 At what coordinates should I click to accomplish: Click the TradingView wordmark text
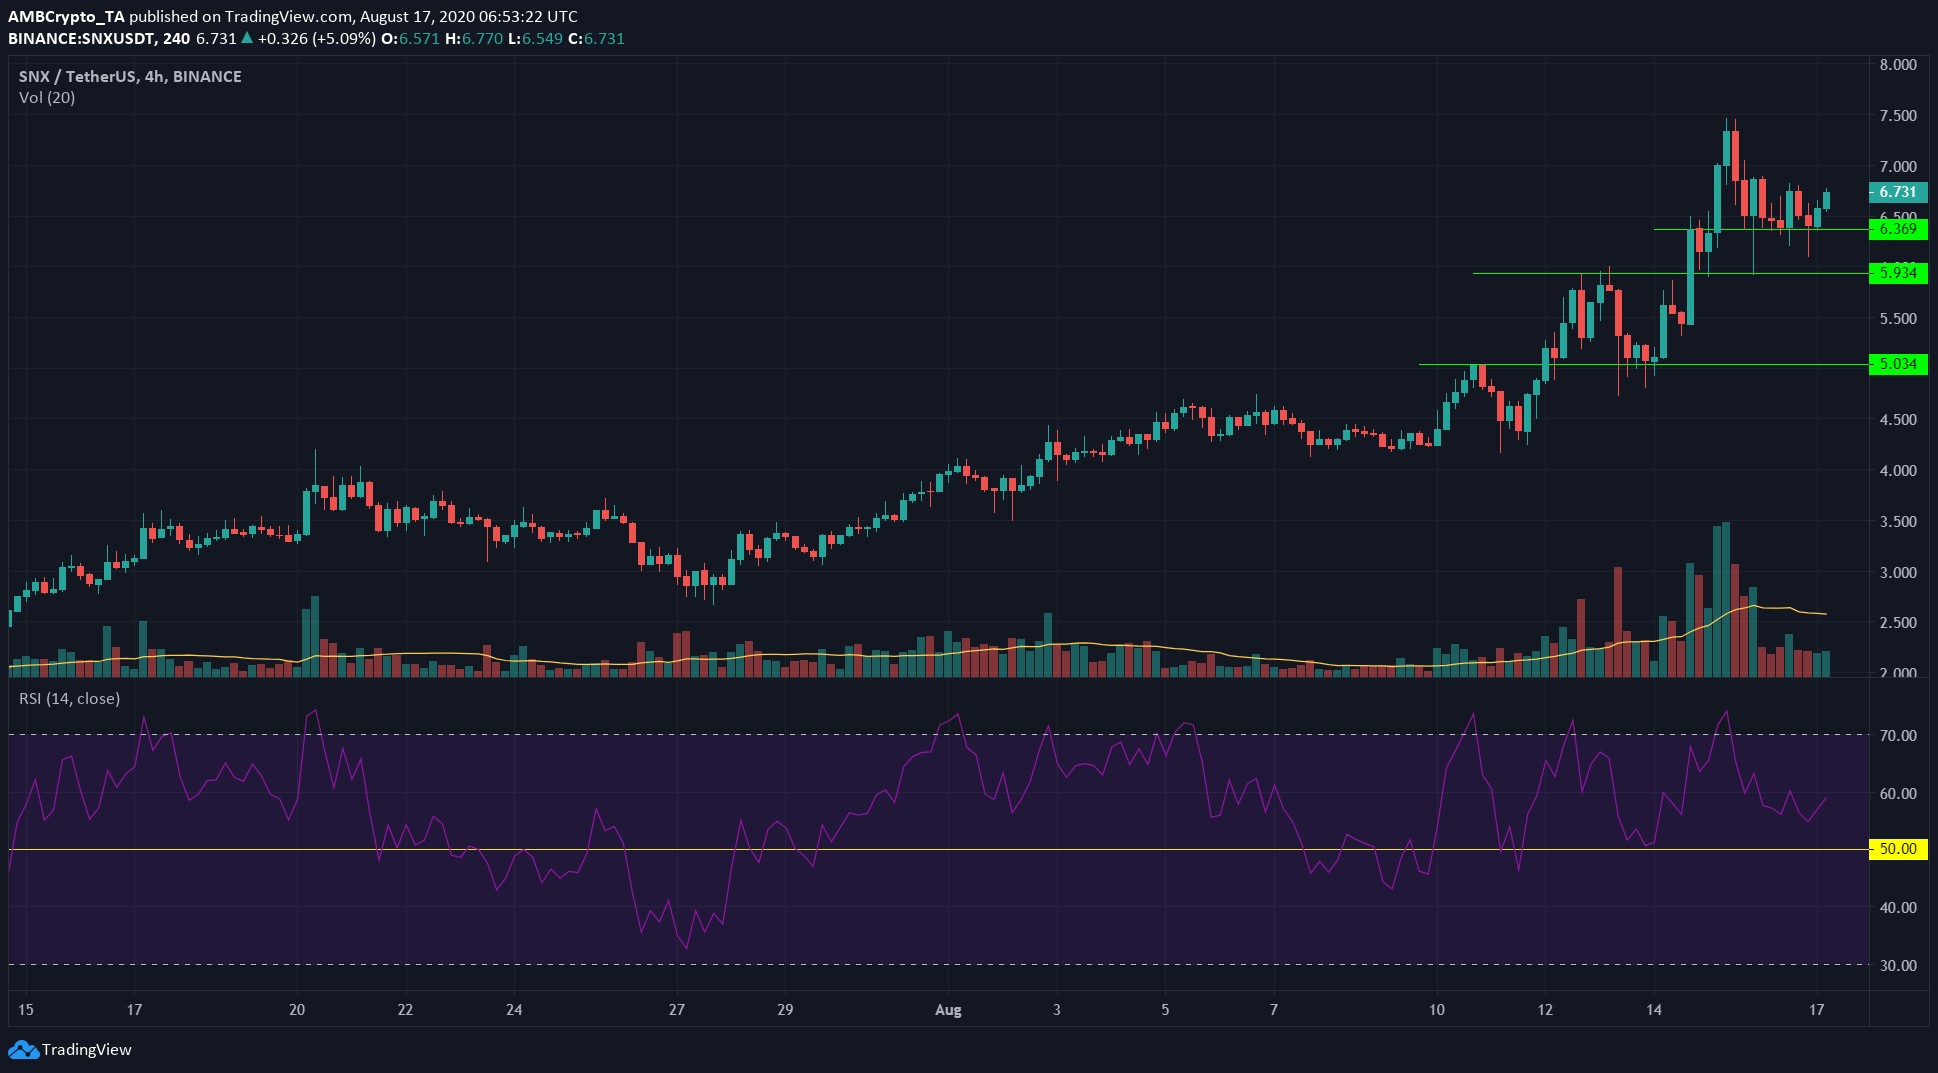[87, 1050]
